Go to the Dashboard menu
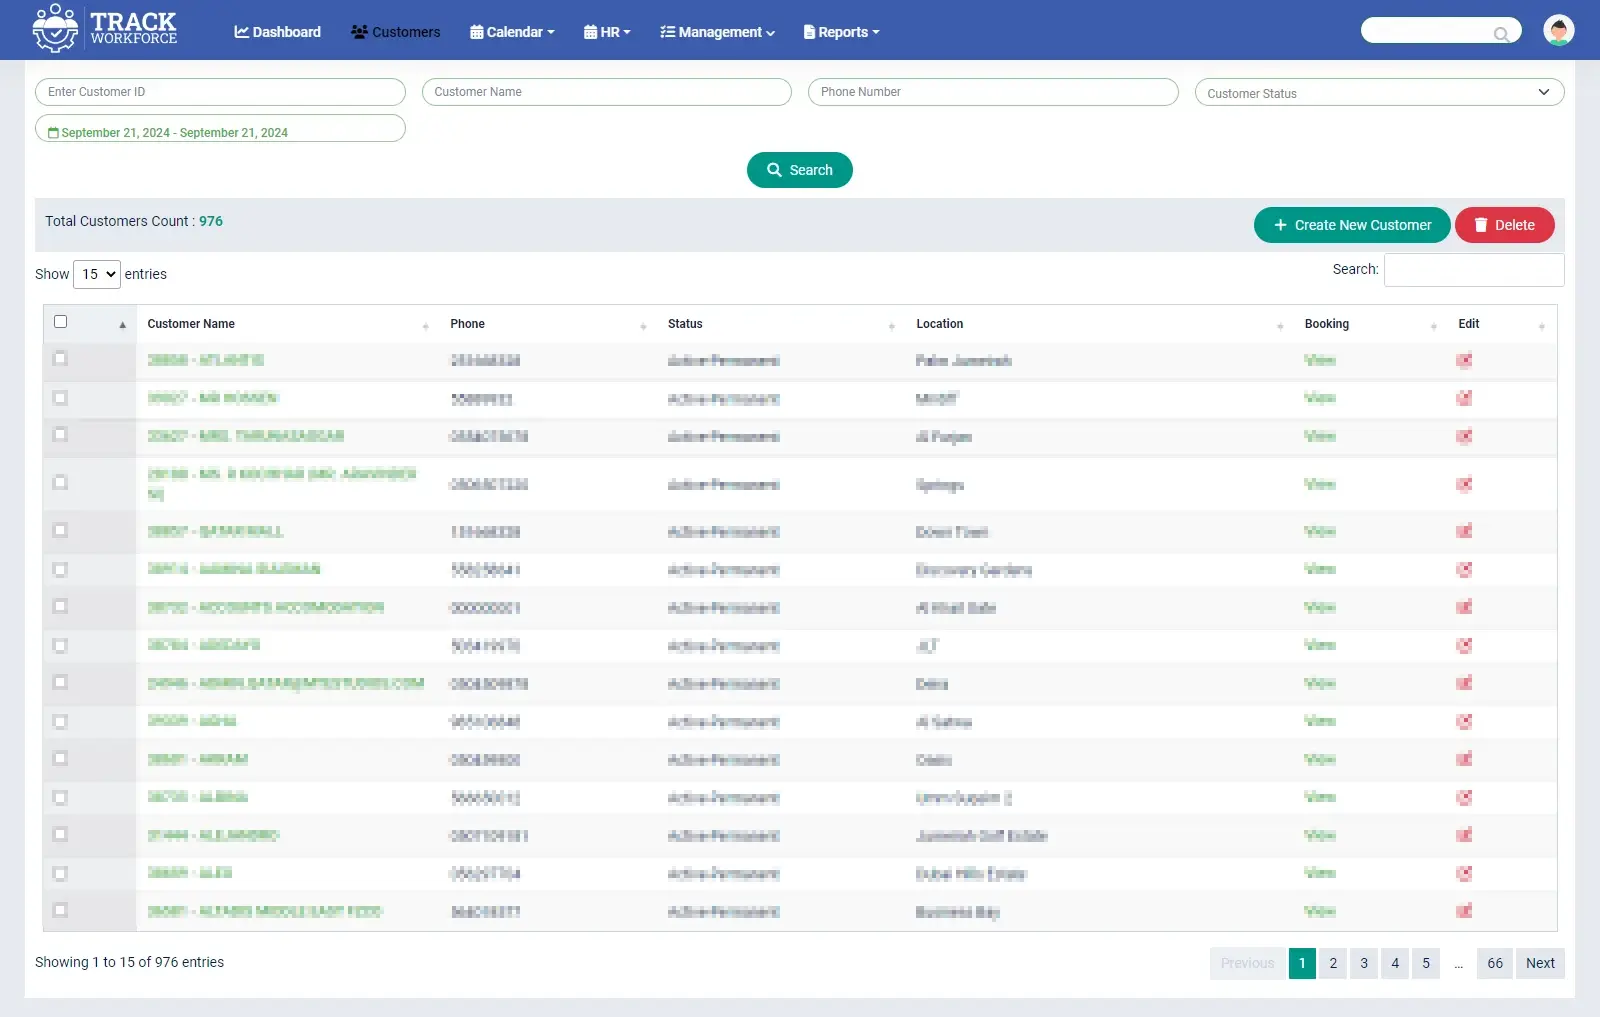 [x=277, y=32]
